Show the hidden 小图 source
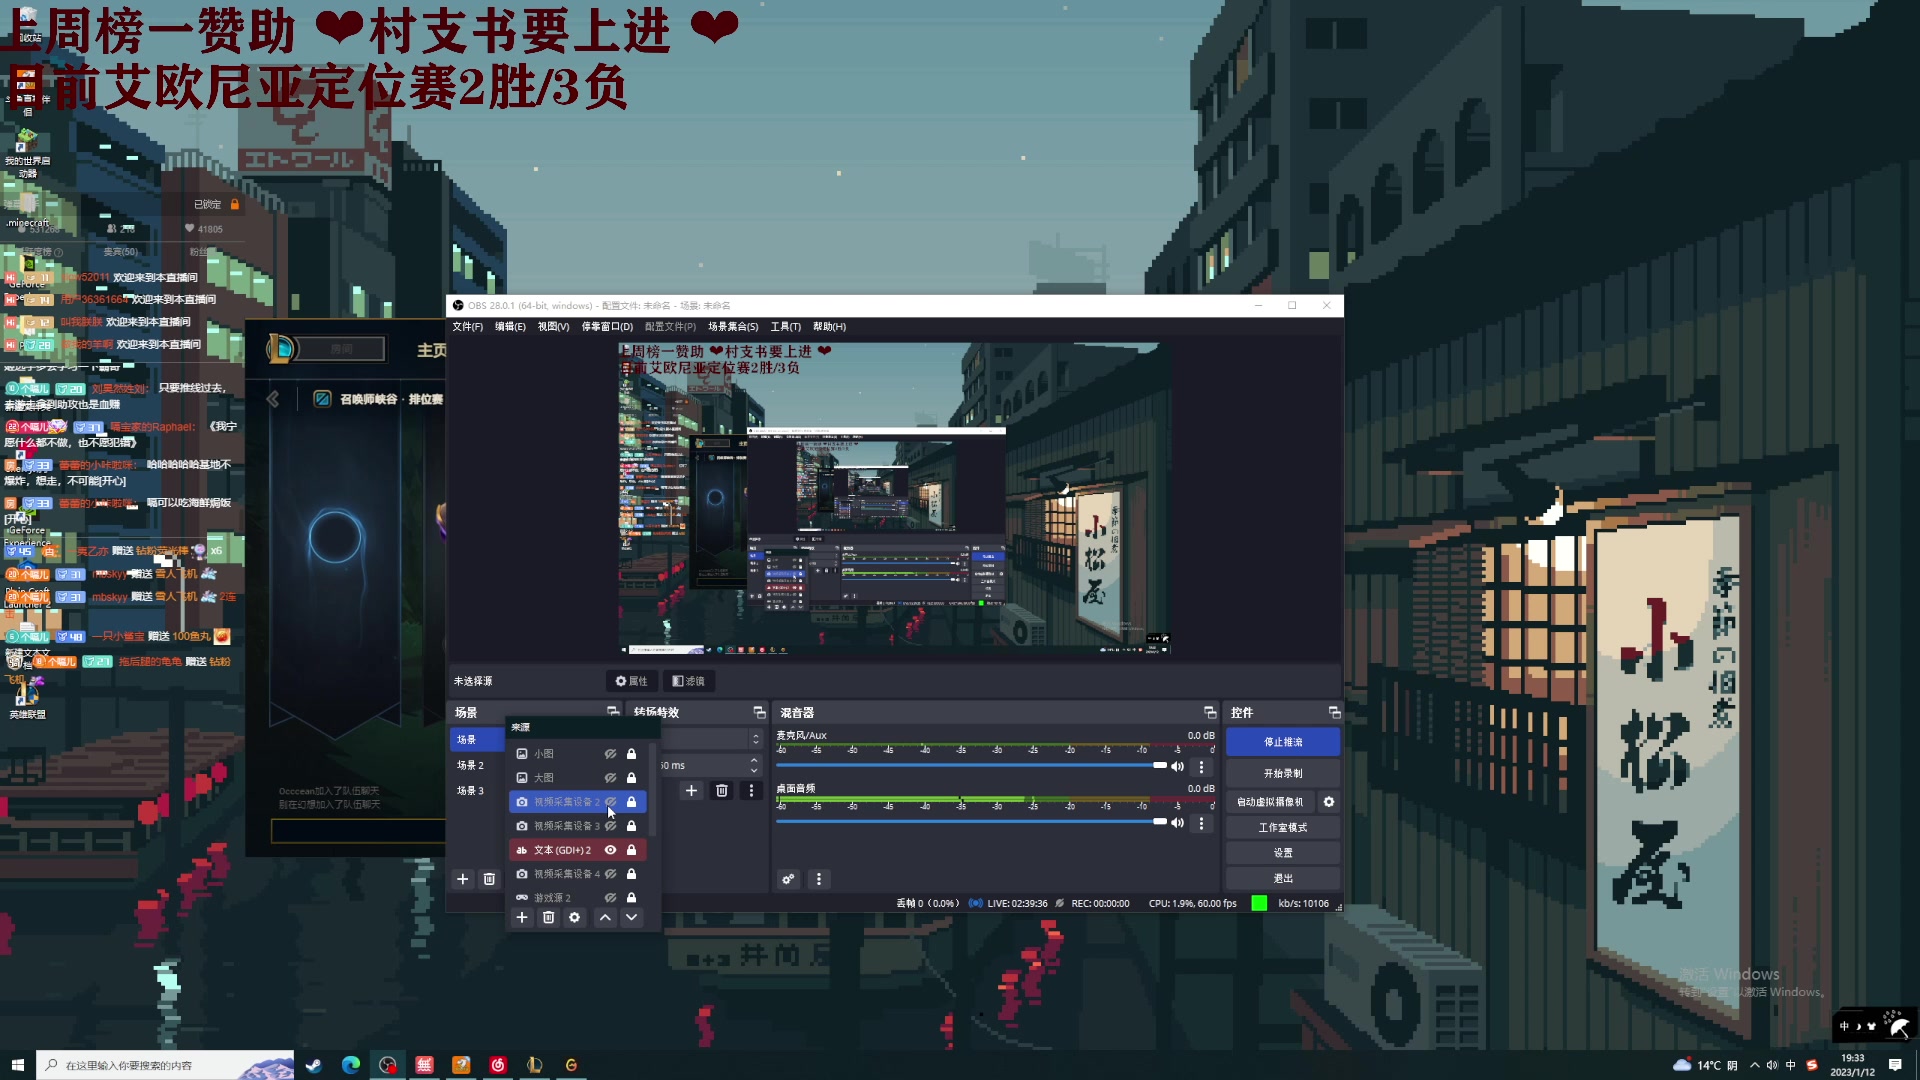 coord(610,754)
